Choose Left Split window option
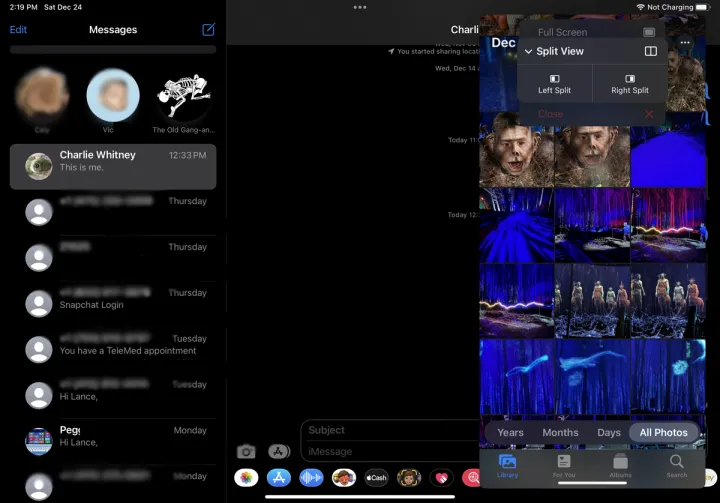Image resolution: width=720 pixels, height=503 pixels. pyautogui.click(x=554, y=83)
